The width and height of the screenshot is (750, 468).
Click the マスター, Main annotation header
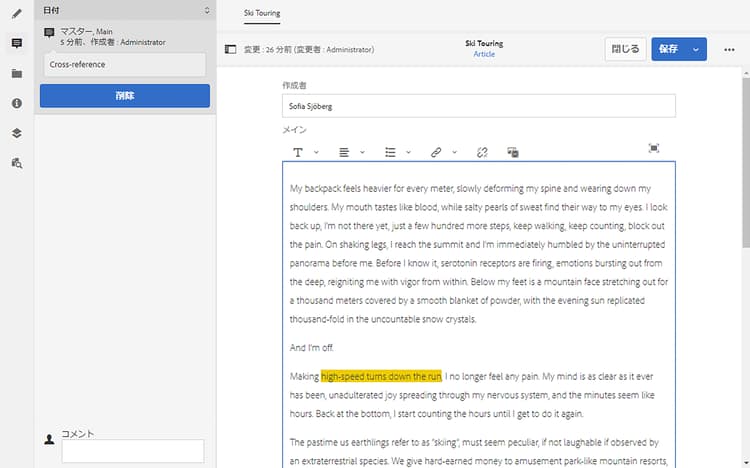(86, 32)
